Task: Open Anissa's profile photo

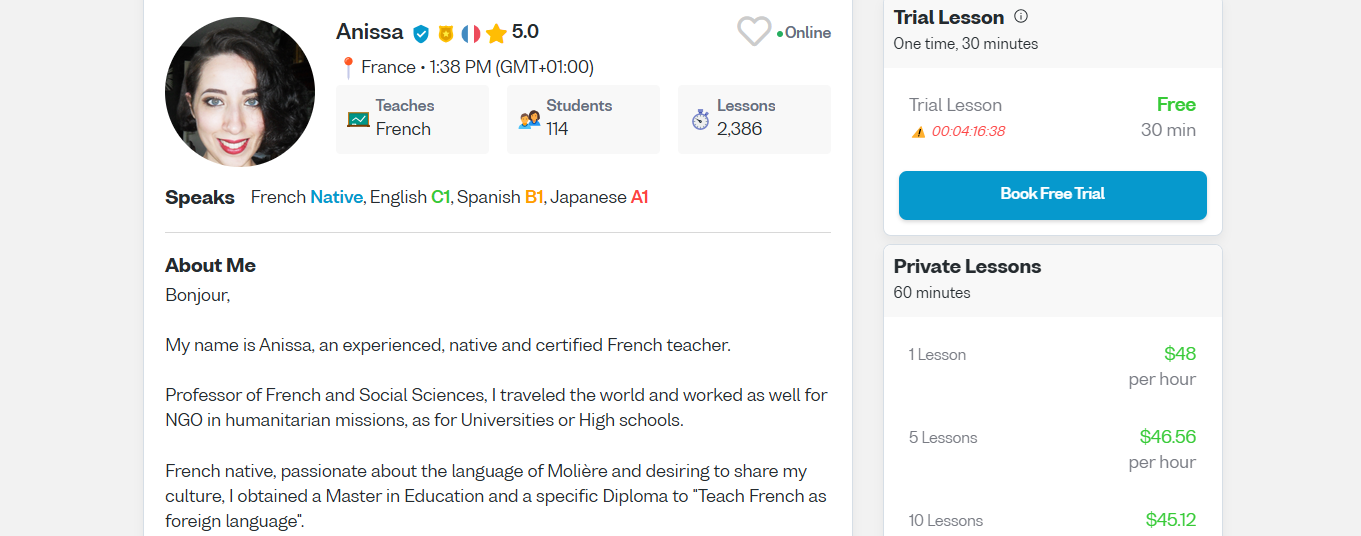Action: click(x=240, y=91)
